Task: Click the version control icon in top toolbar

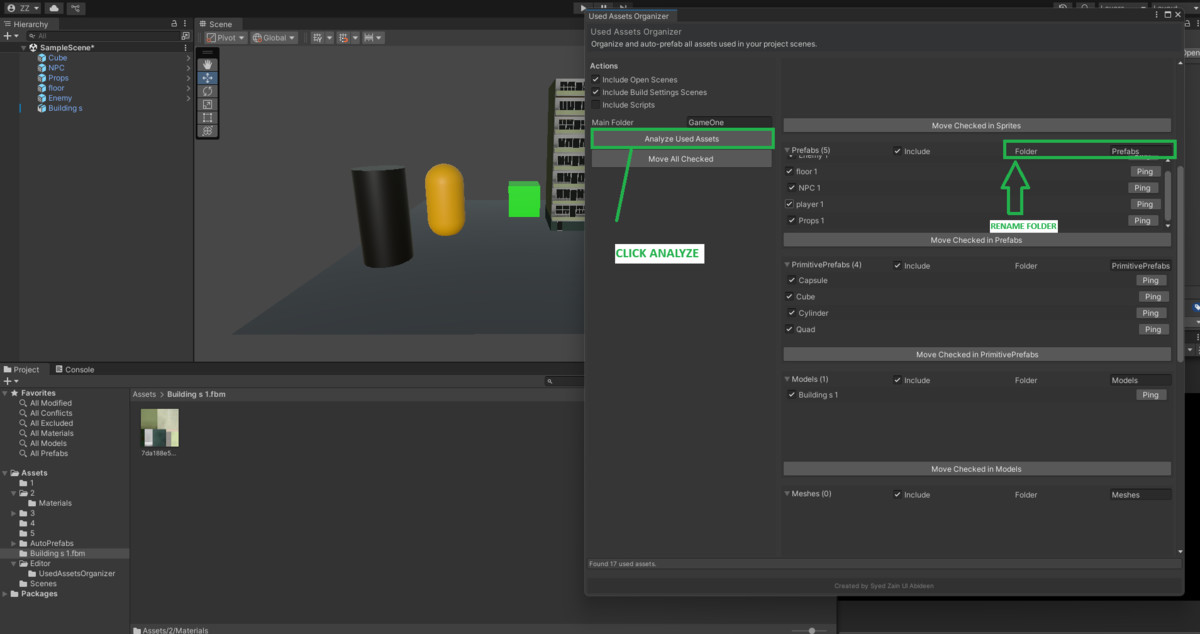Action: 76,8
